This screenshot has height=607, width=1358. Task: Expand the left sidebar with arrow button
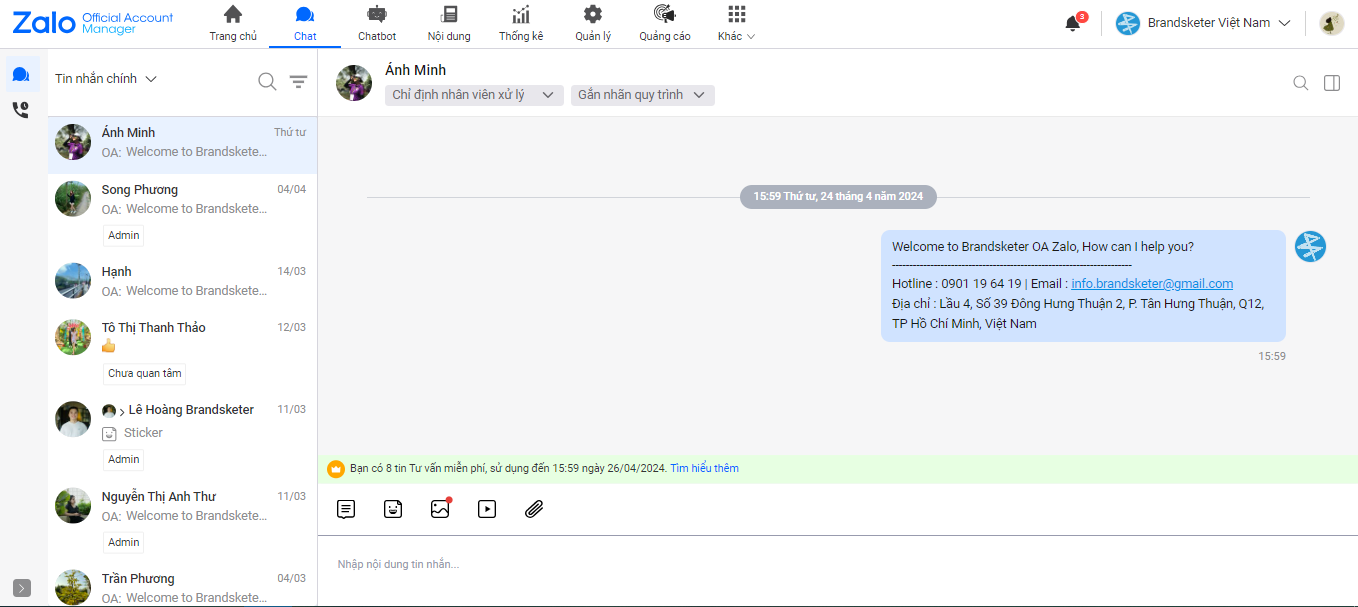(x=22, y=588)
